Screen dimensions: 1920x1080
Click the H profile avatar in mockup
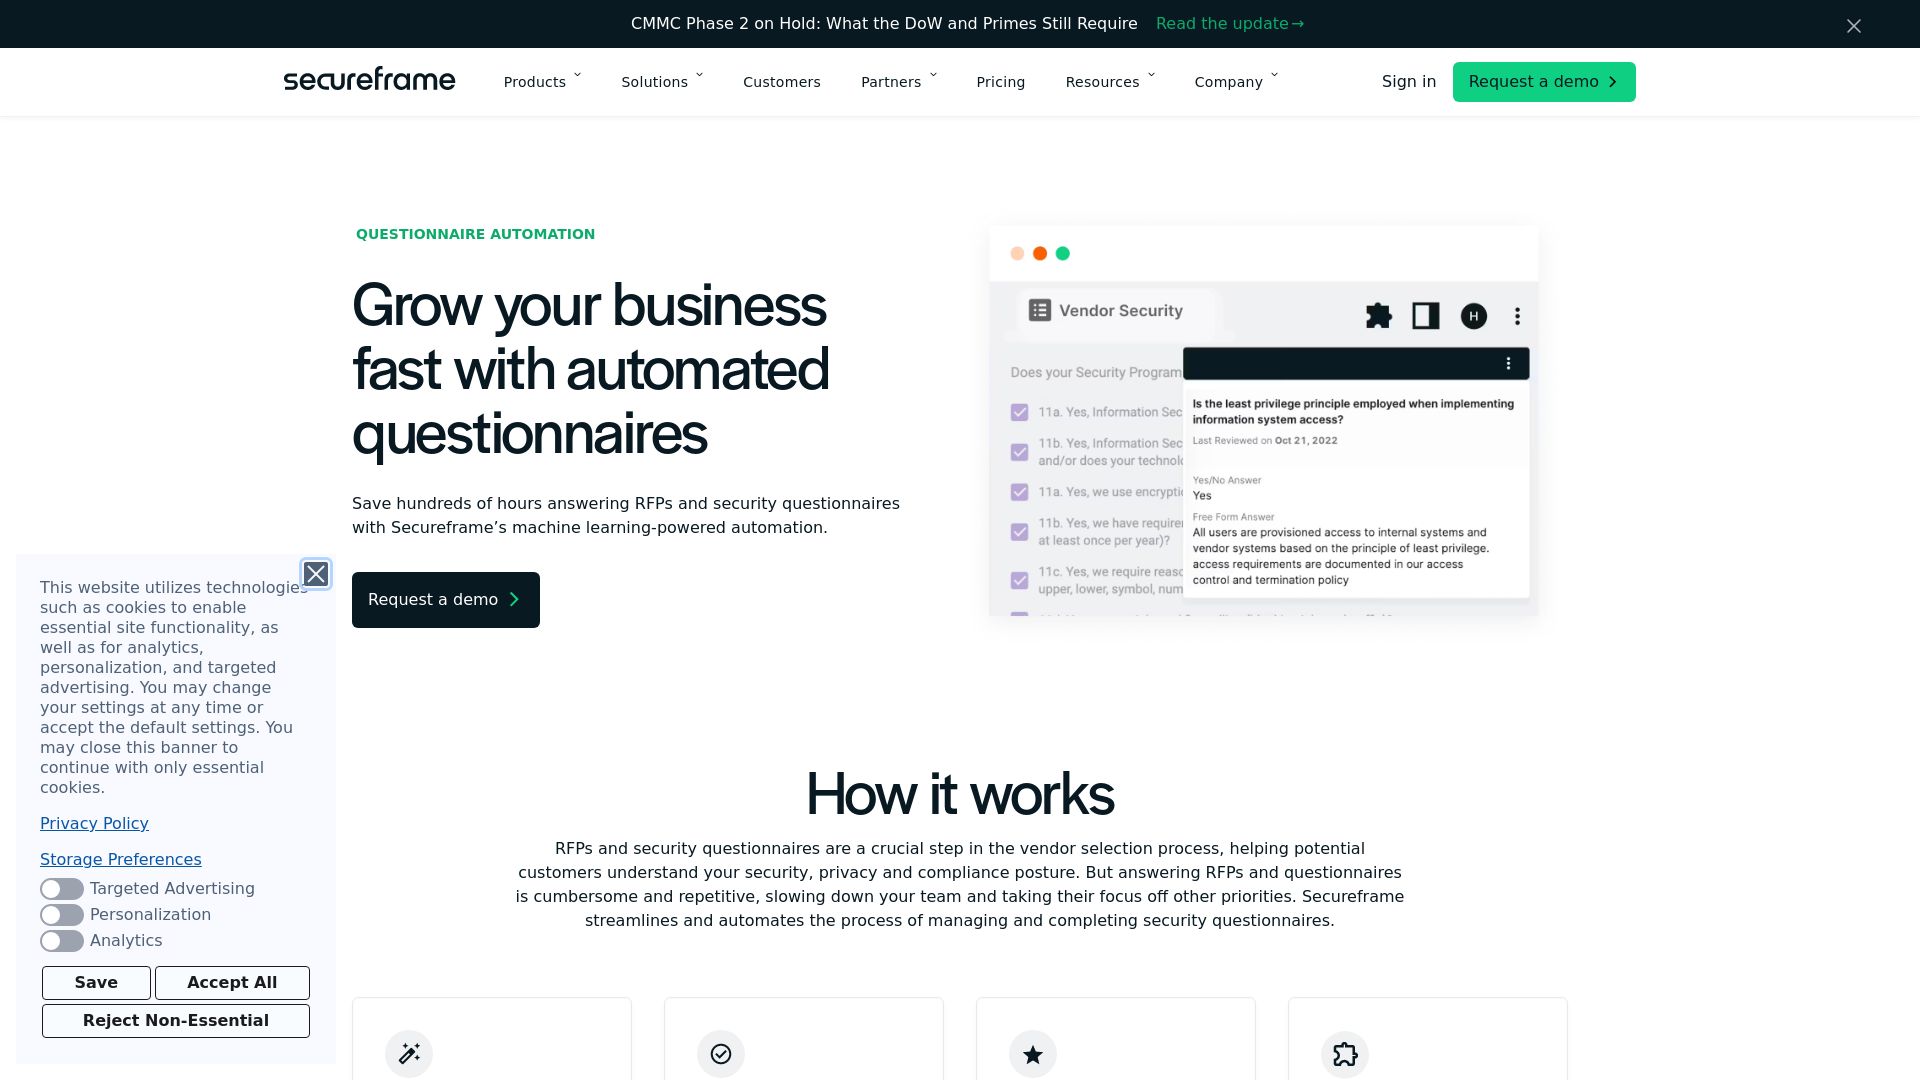1474,316
